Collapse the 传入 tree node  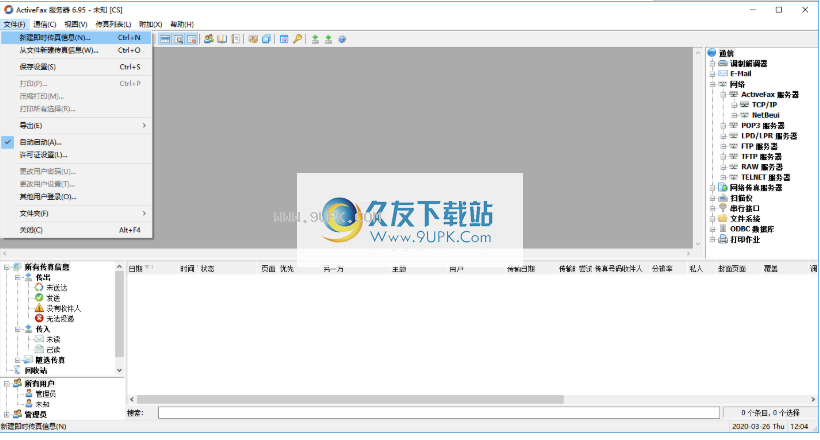(x=17, y=329)
